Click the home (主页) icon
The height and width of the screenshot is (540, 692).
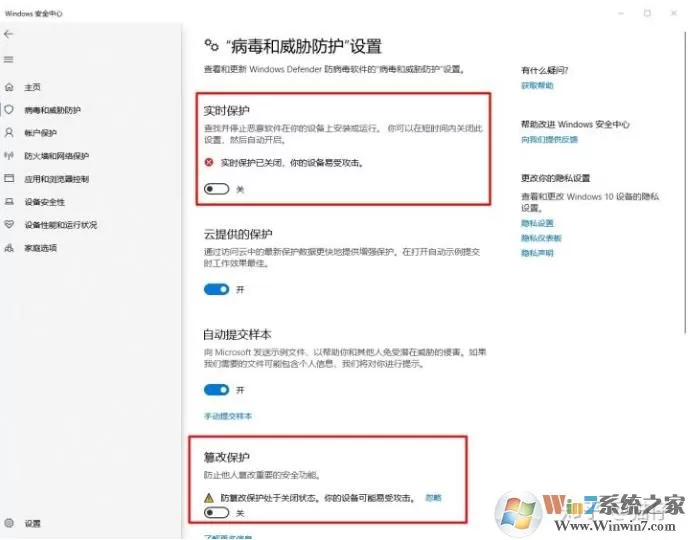click(9, 87)
